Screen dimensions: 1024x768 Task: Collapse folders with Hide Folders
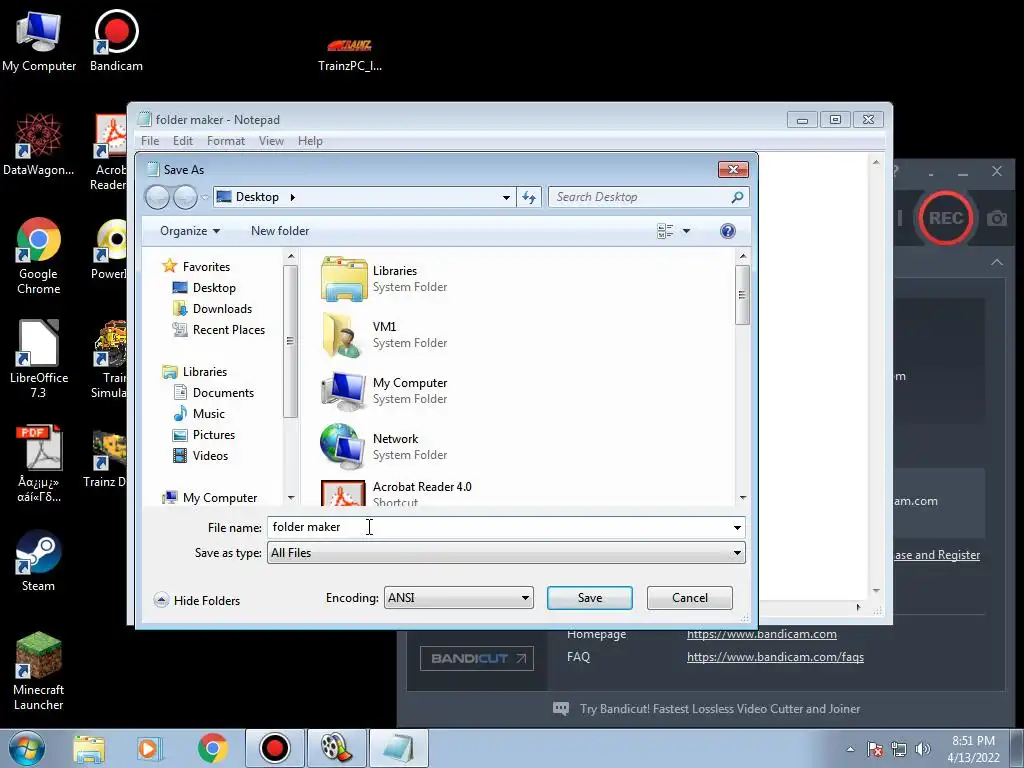pyautogui.click(x=197, y=600)
